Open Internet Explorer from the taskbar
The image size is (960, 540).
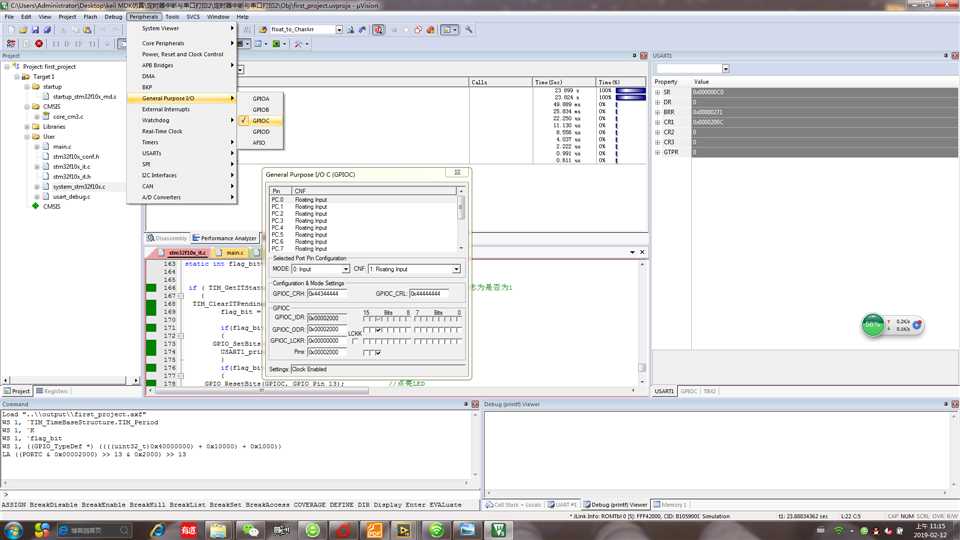point(158,530)
